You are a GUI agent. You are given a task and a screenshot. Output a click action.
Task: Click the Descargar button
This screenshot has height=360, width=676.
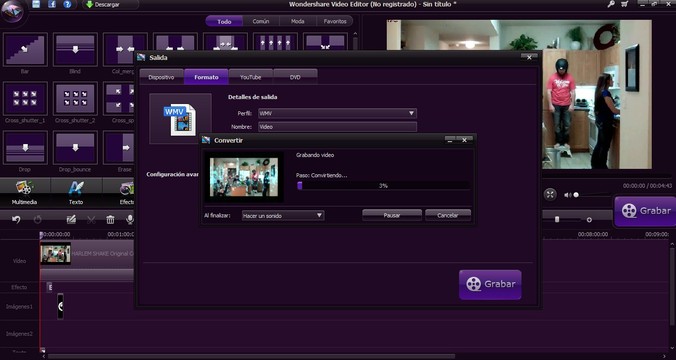coord(103,5)
